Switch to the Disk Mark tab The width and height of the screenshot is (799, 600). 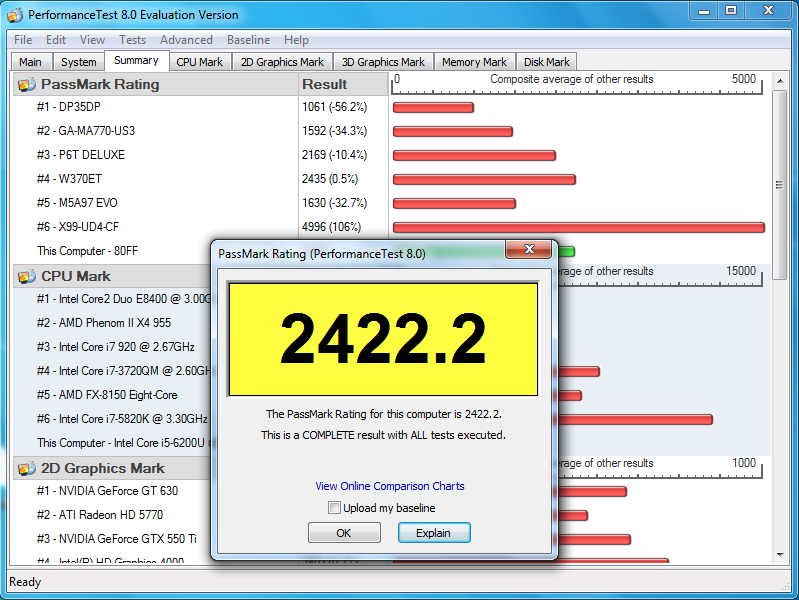[x=547, y=62]
